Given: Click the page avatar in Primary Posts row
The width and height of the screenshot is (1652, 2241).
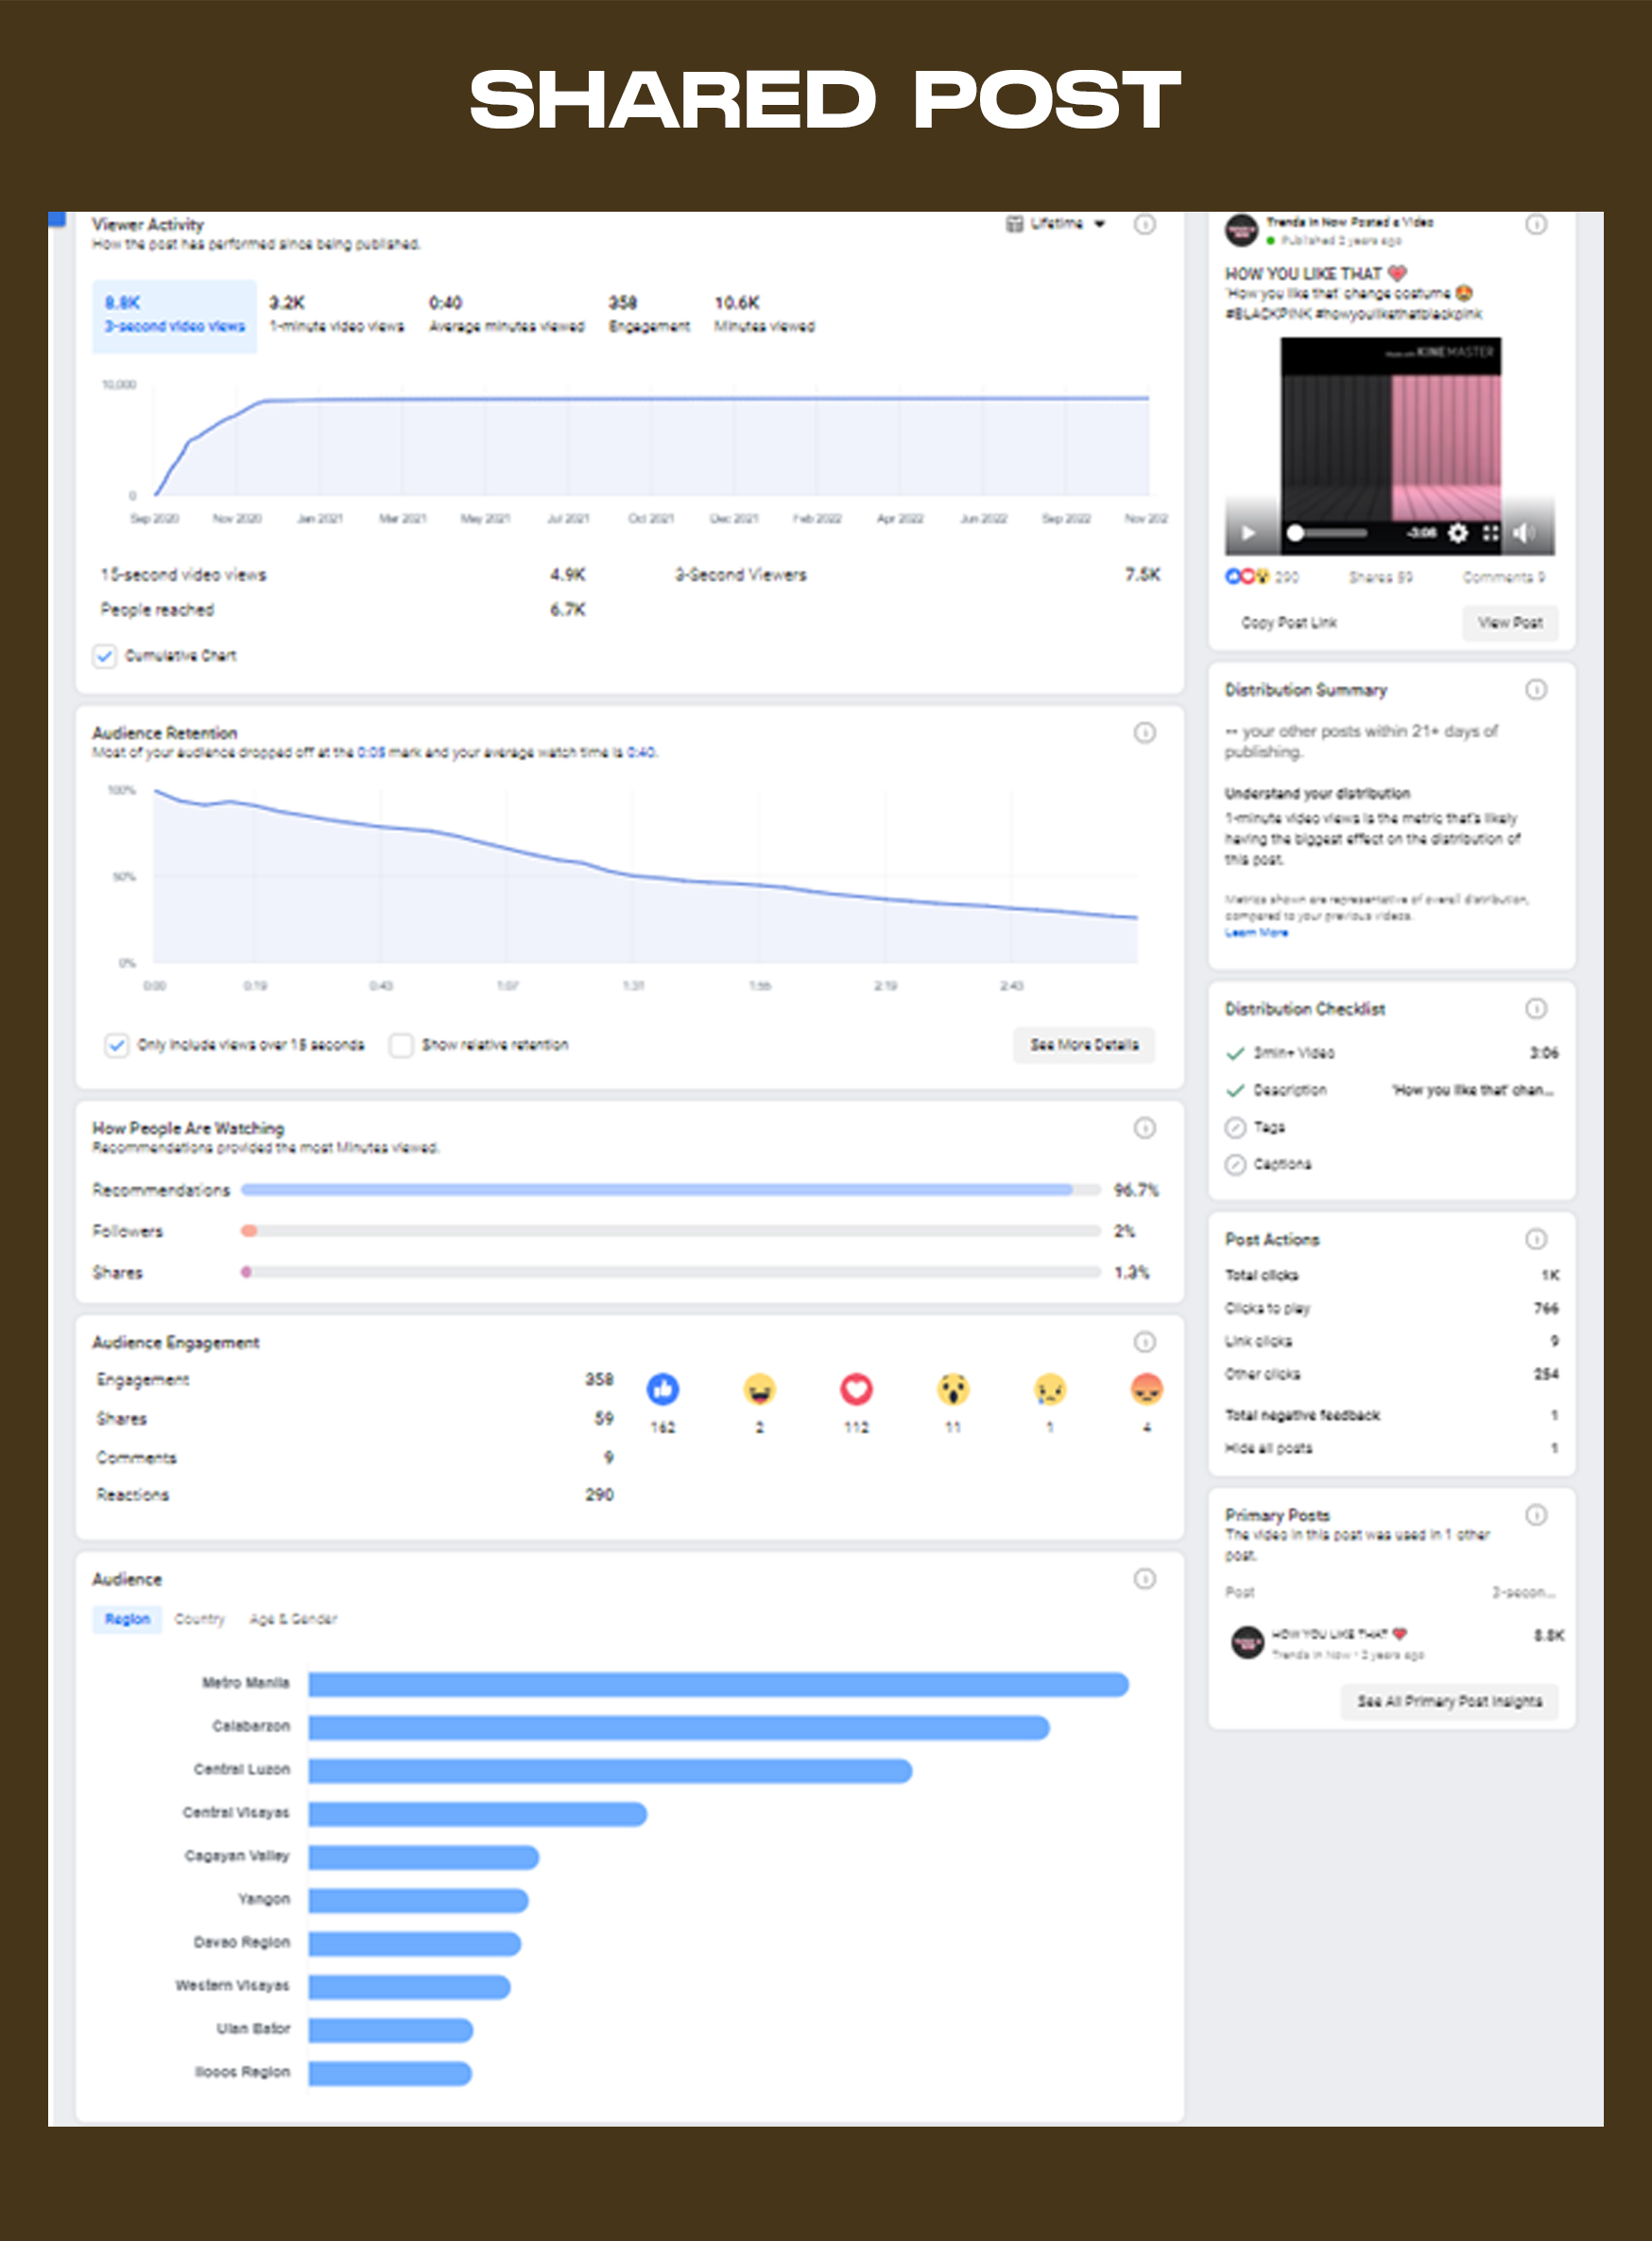Looking at the screenshot, I should pos(1247,1642).
